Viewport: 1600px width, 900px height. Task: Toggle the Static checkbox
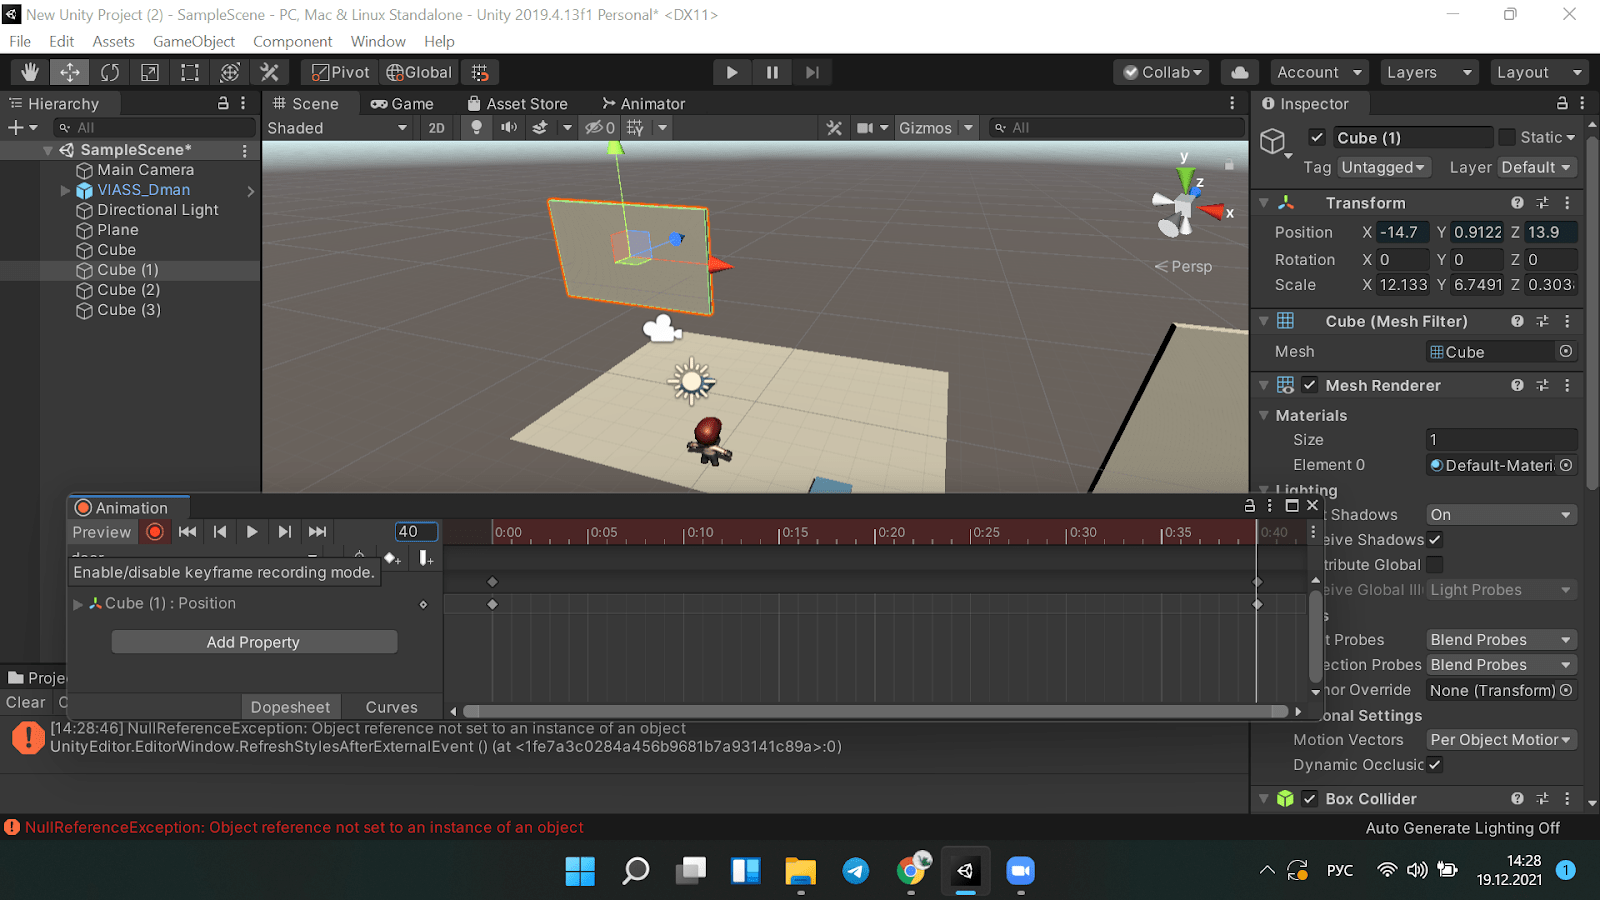click(x=1507, y=137)
